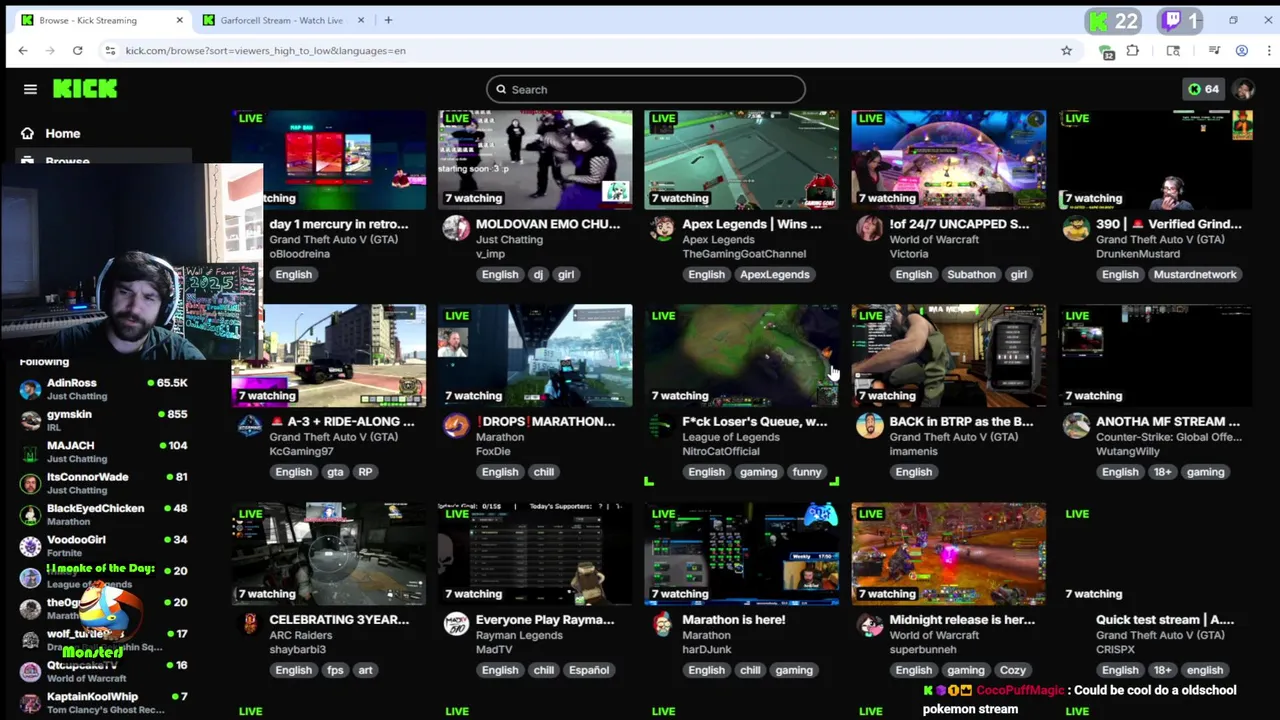The height and width of the screenshot is (720, 1280).
Task: Open MAJACH channel in Following list
Action: 104,452
